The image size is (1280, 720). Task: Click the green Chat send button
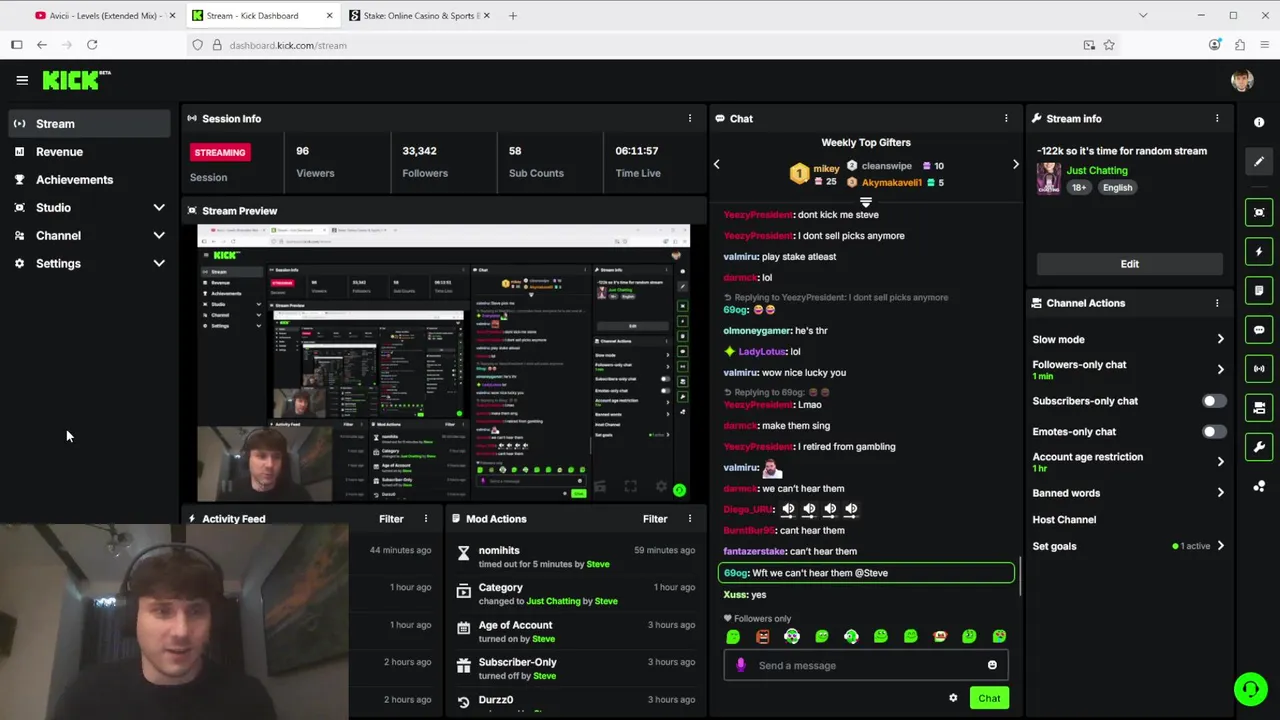(x=989, y=698)
